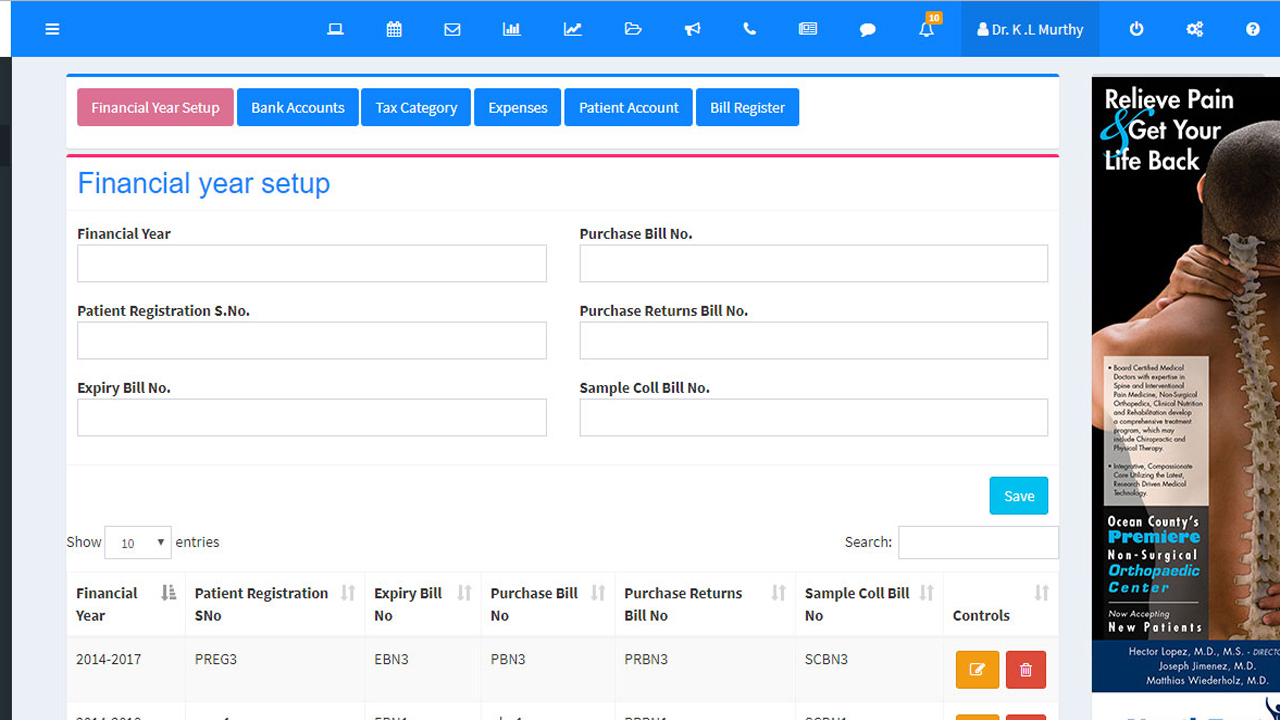
Task: Sort by Sample Coll Bill No column
Action: (x=869, y=604)
